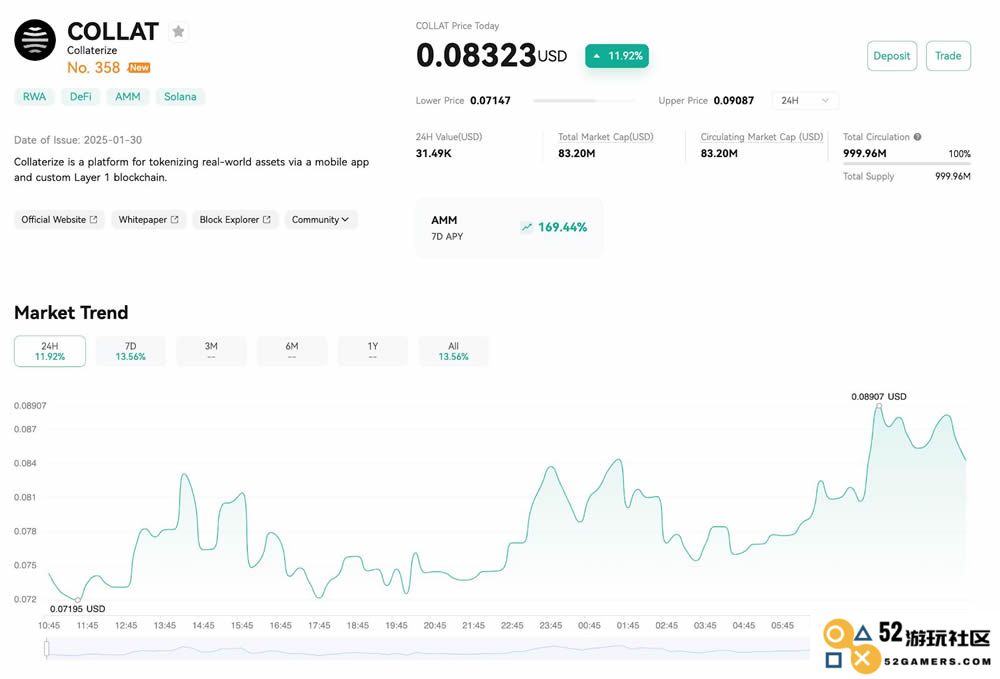Click the AMM tag
Image resolution: width=1000 pixels, height=679 pixels.
[128, 97]
